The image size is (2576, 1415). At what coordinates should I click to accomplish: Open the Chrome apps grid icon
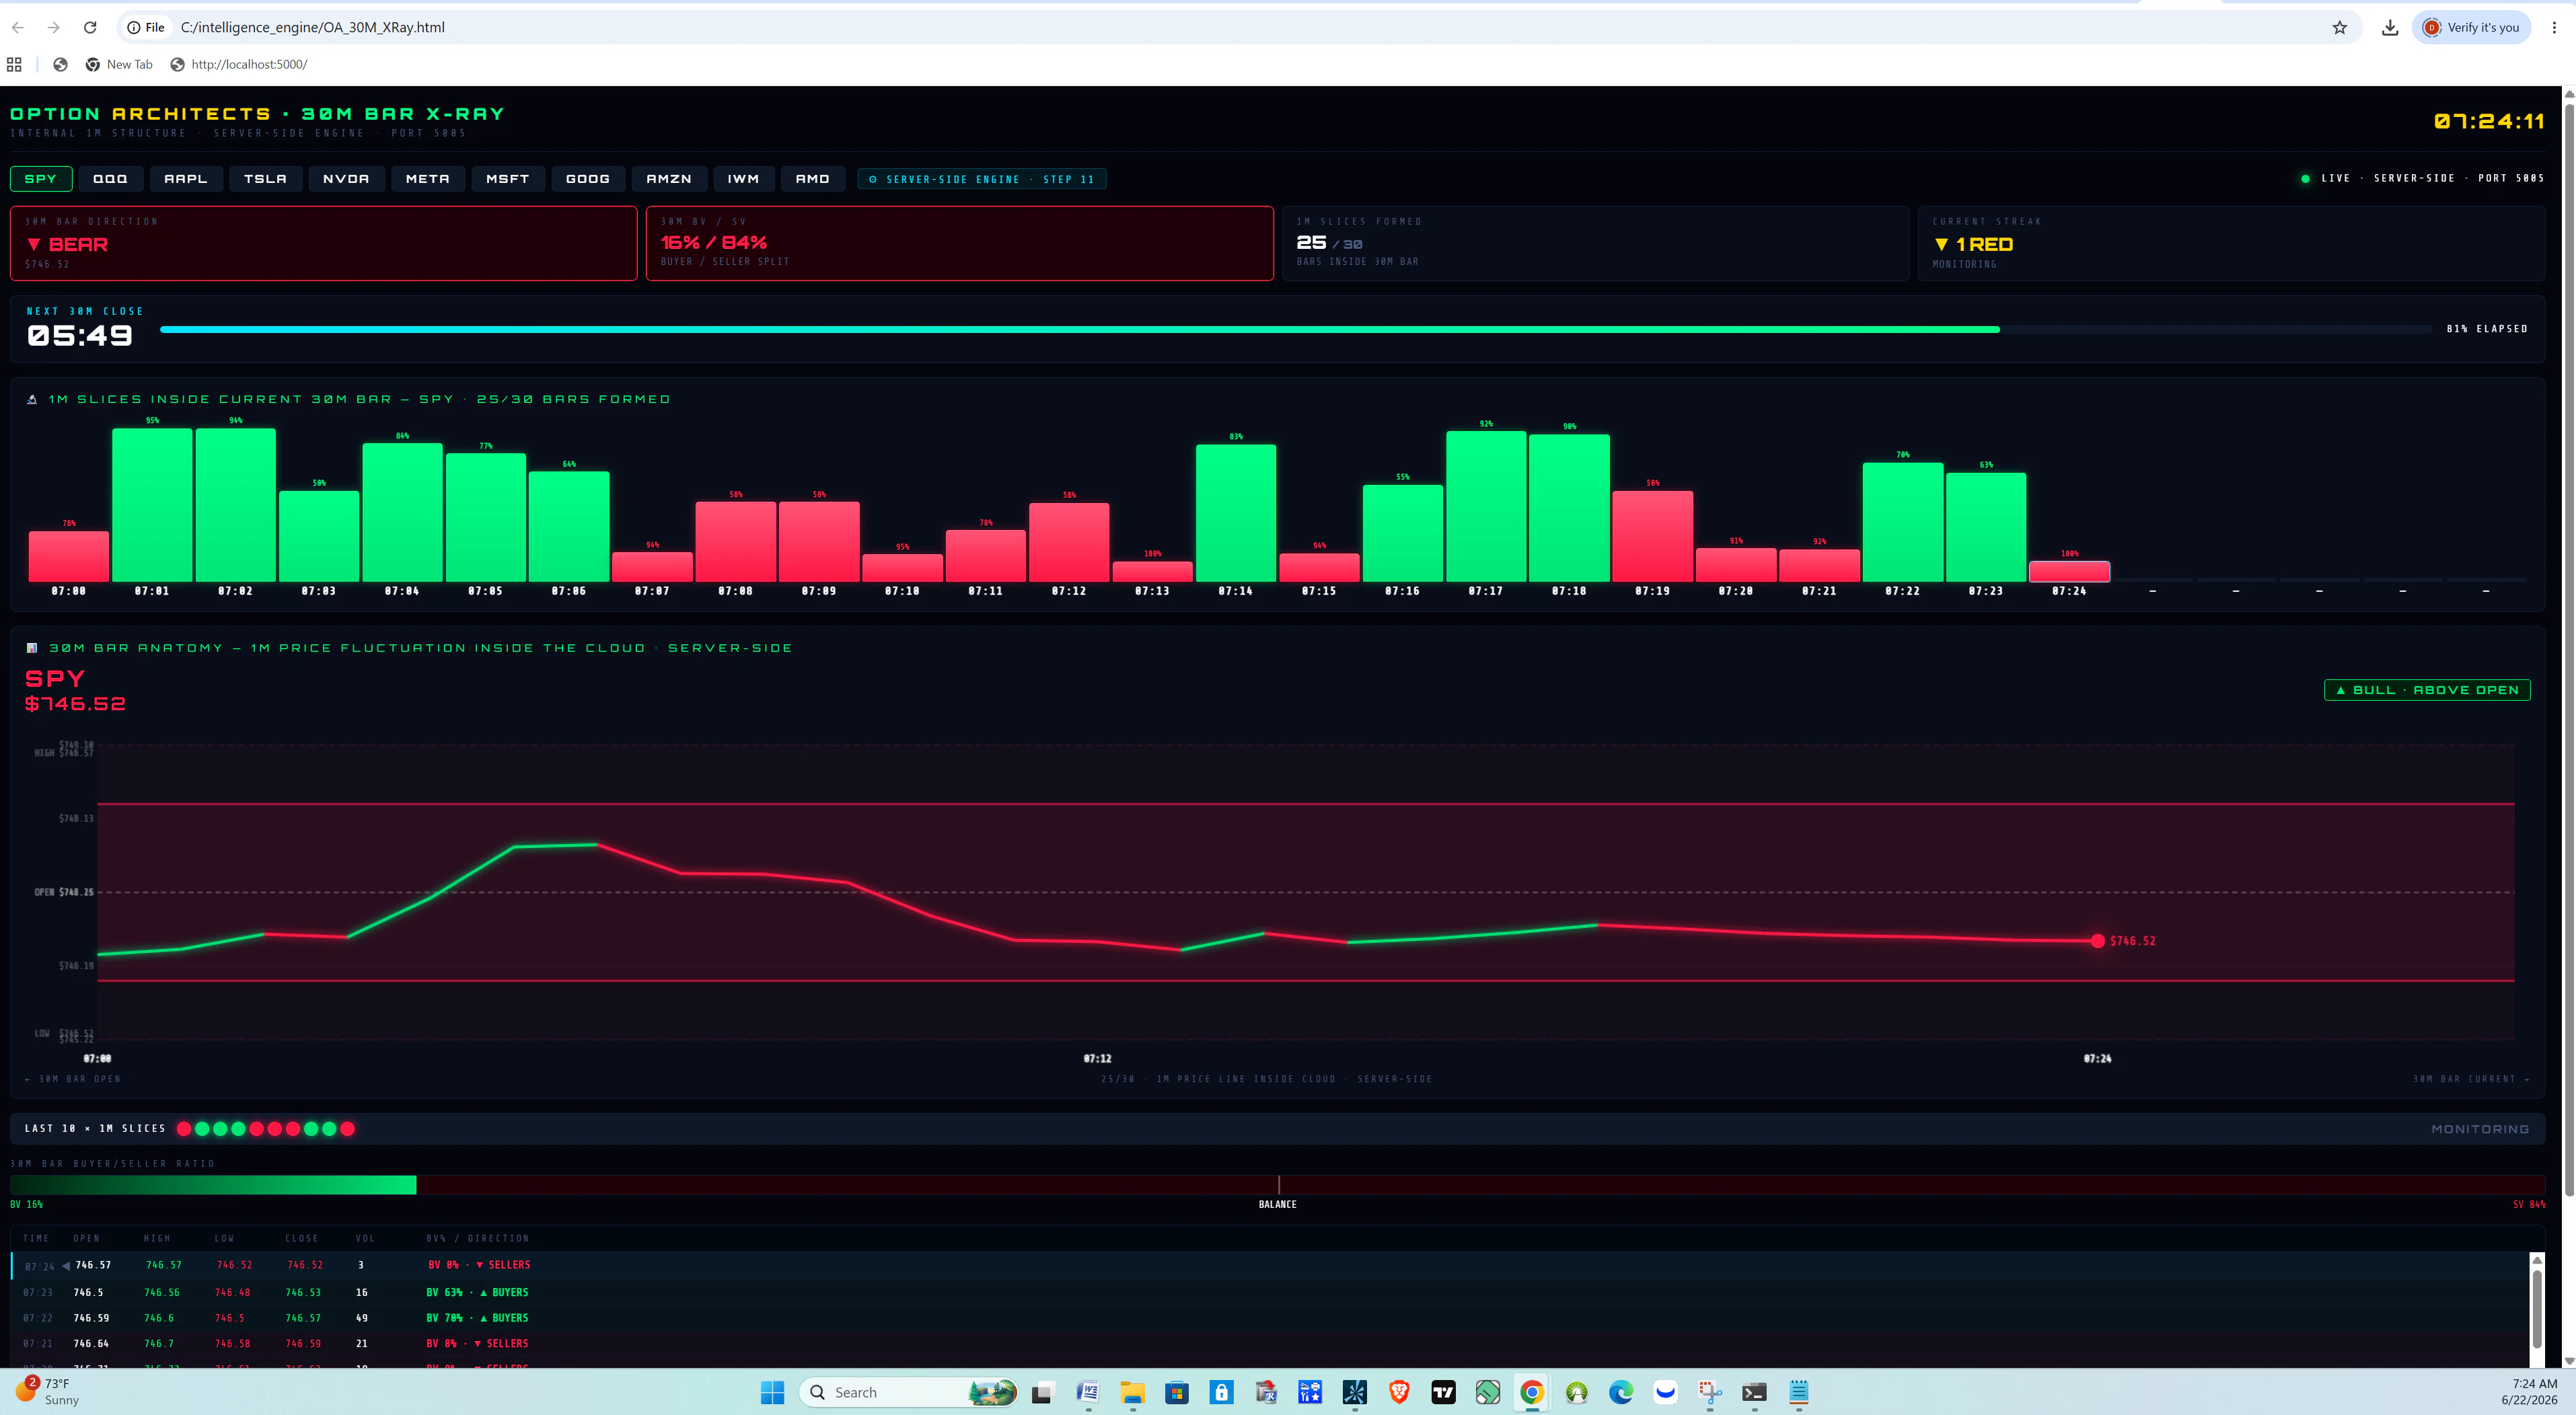(14, 64)
